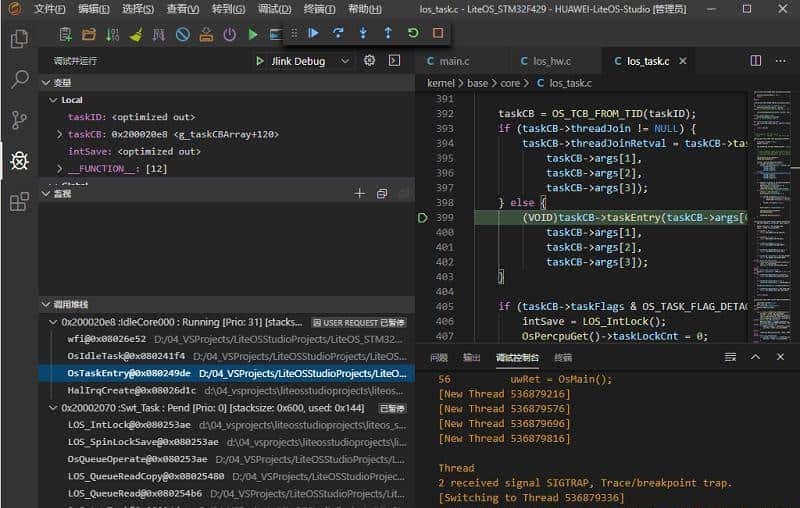Screen dimensions: 800x508
Task: Collapse the Local variables group
Action: [x=53, y=100]
